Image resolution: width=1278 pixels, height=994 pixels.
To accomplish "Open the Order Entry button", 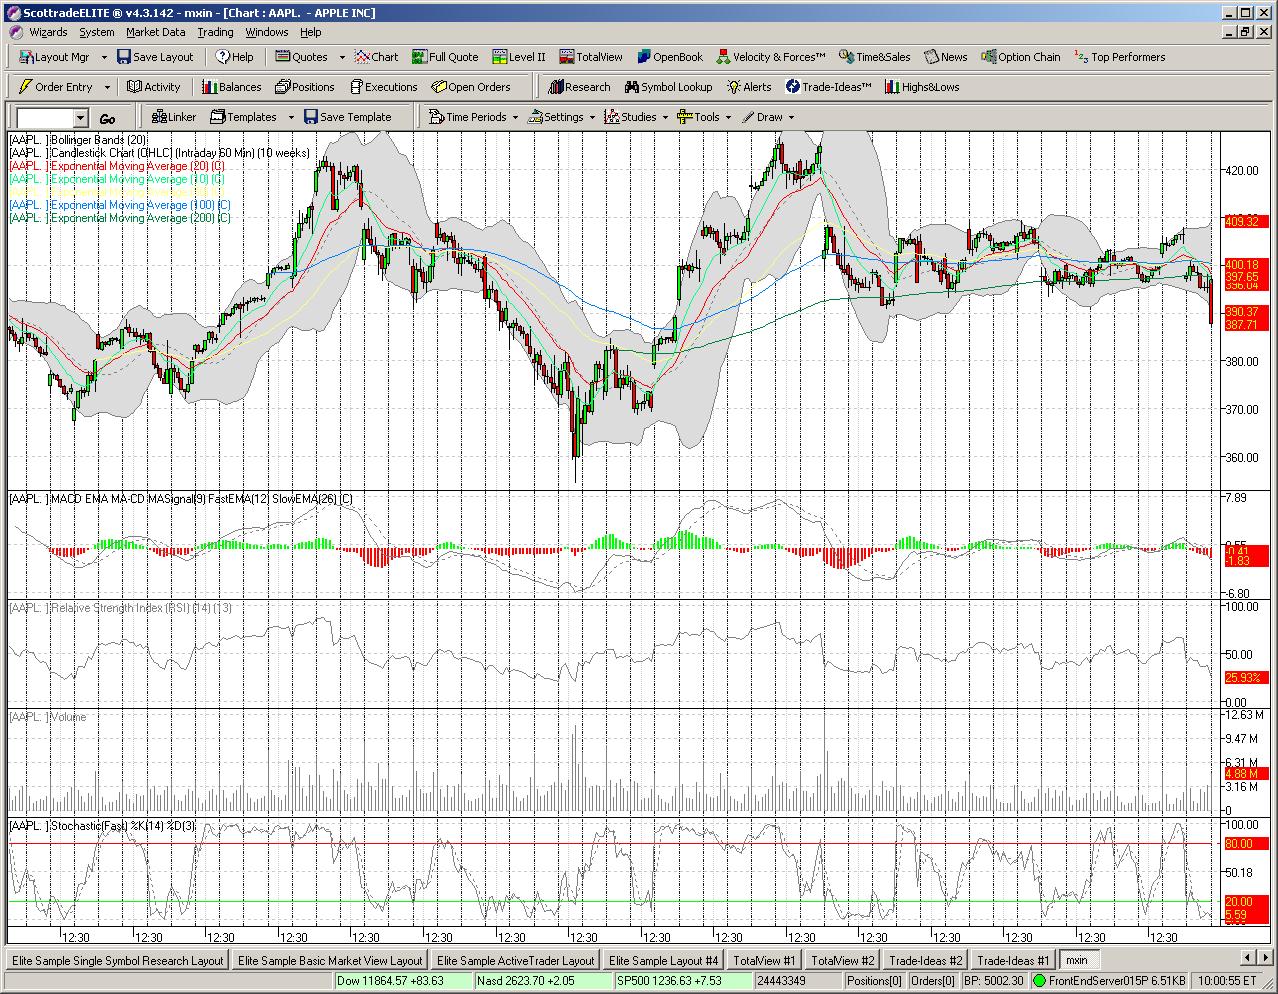I will [x=57, y=87].
